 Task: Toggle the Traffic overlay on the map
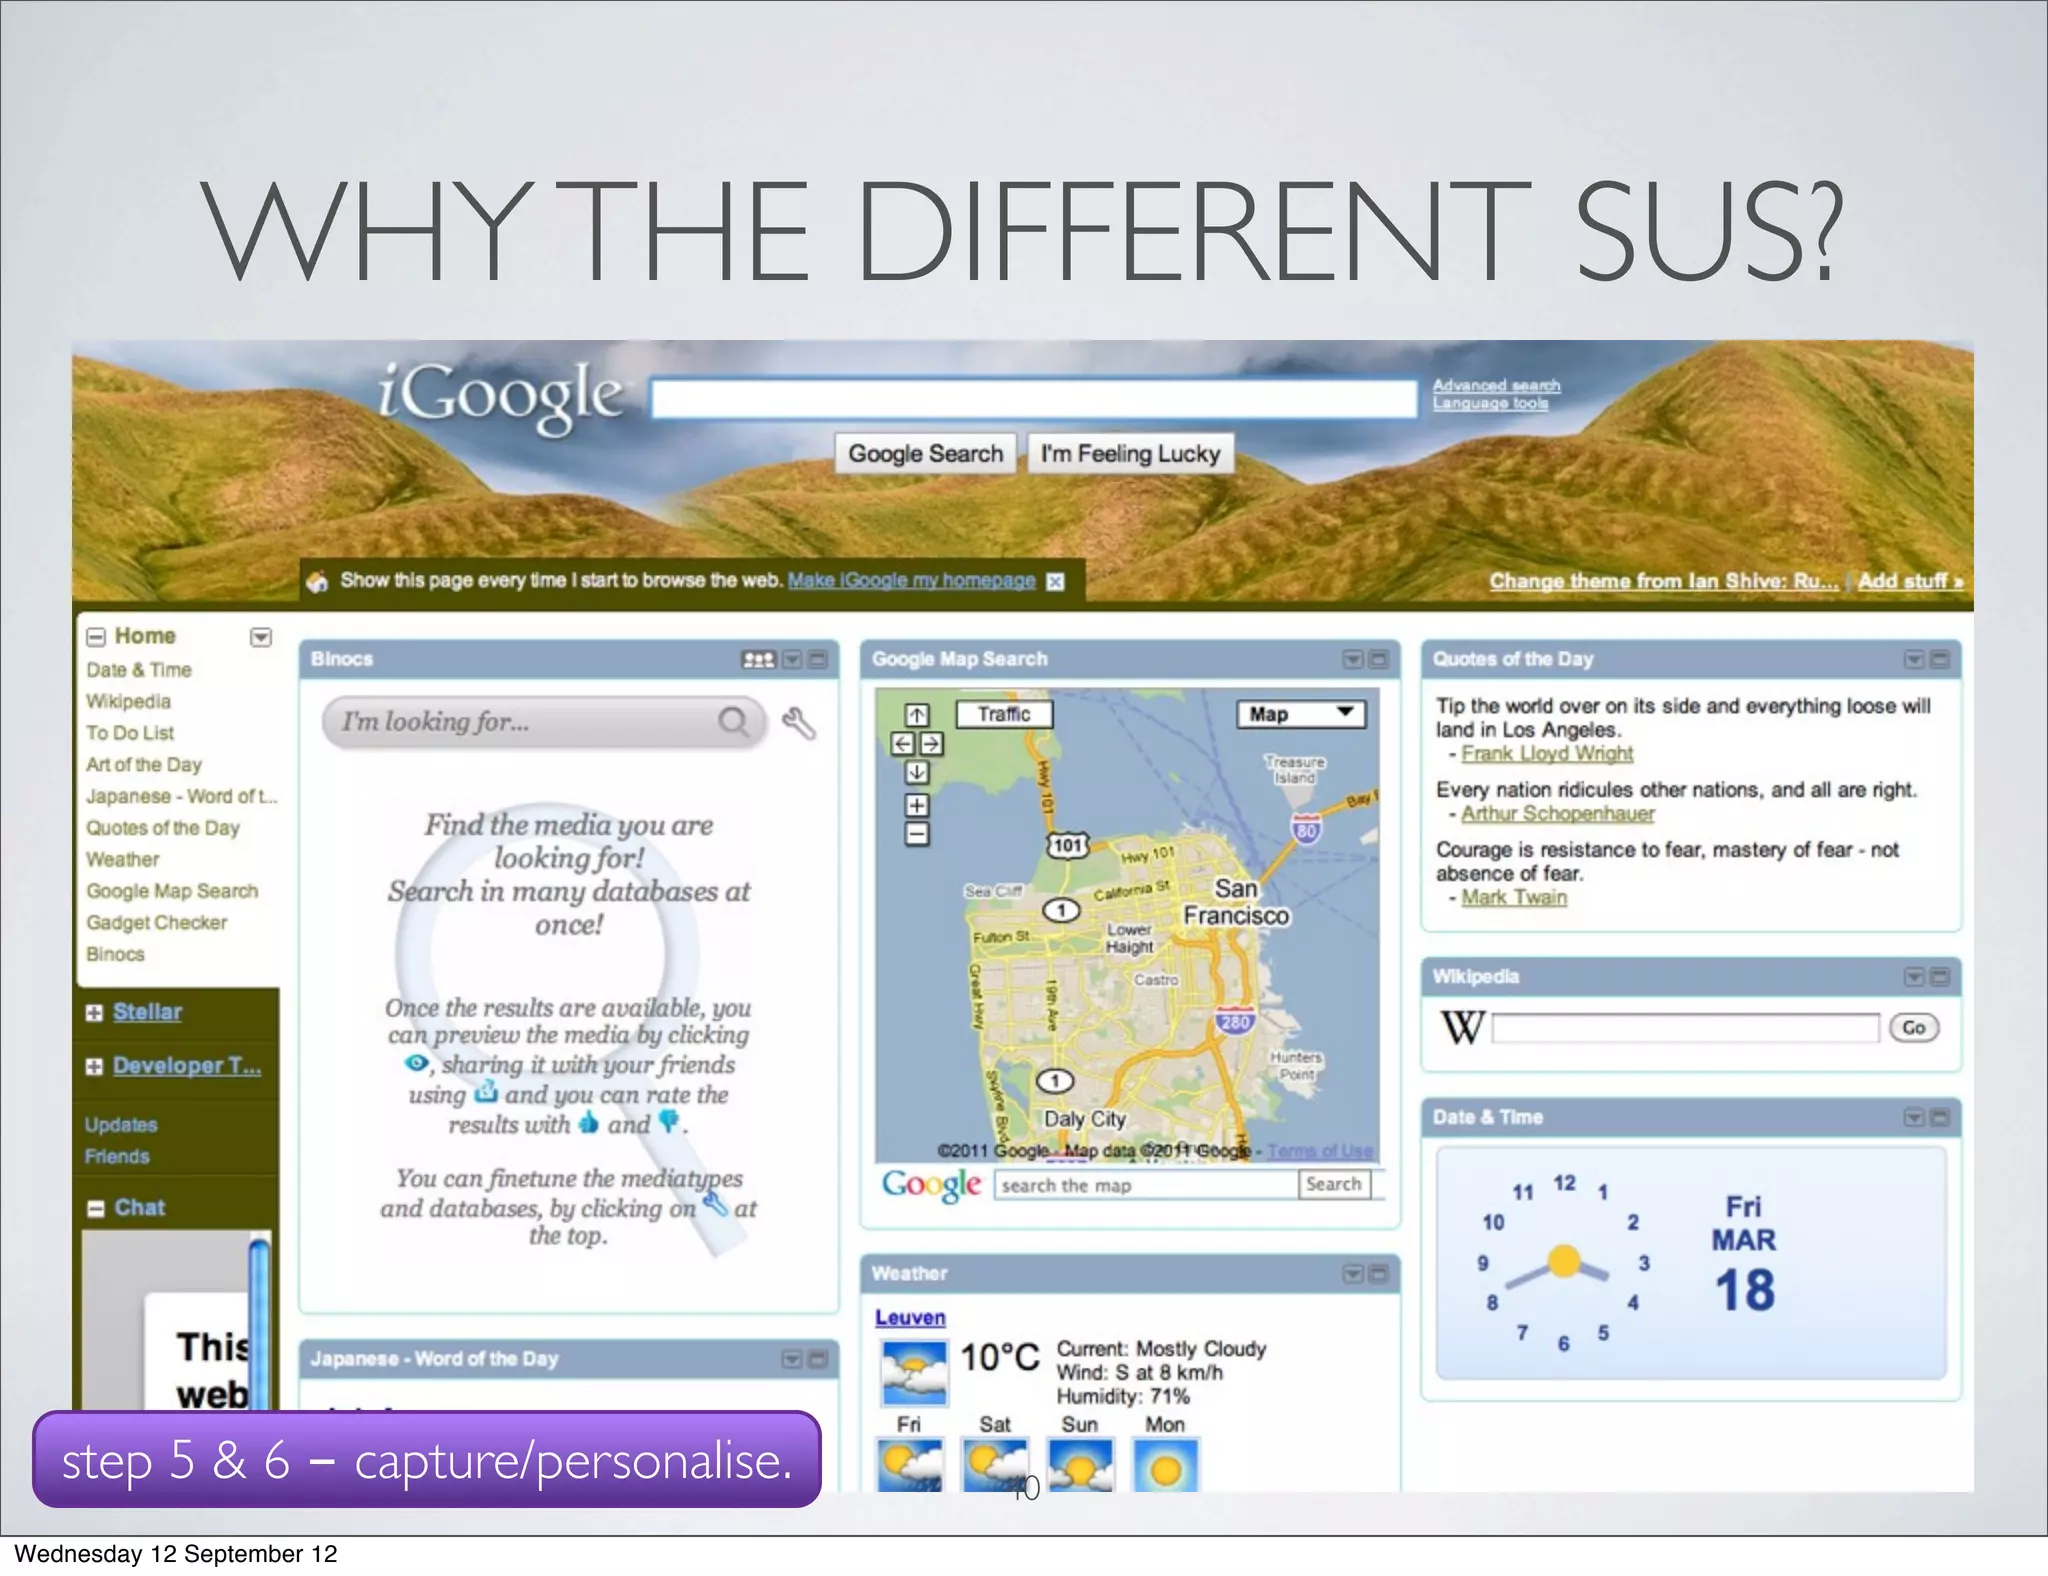1004,714
